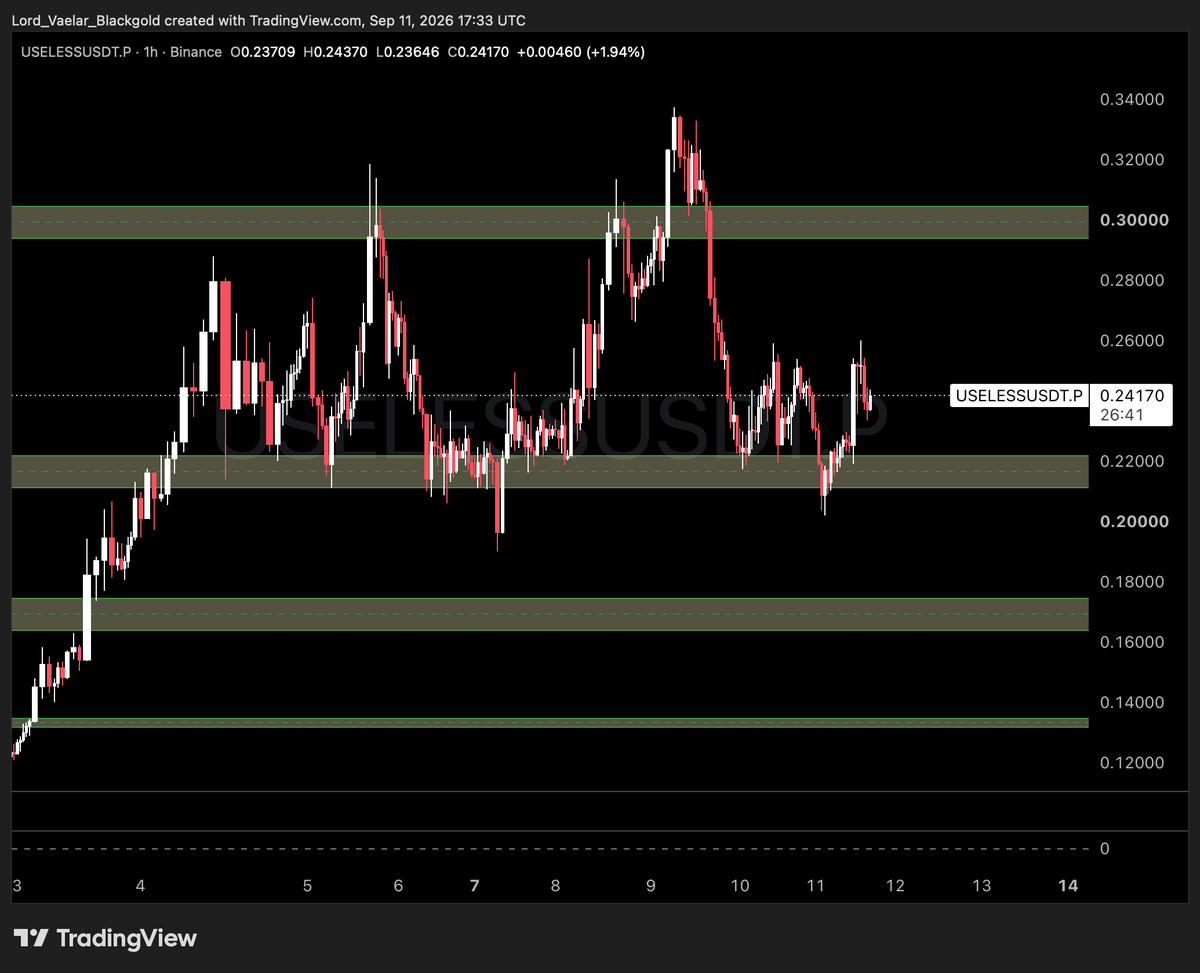Screen dimensions: 1200x973
Task: Click the TradingView logo icon at the bottom
Action: 31,938
